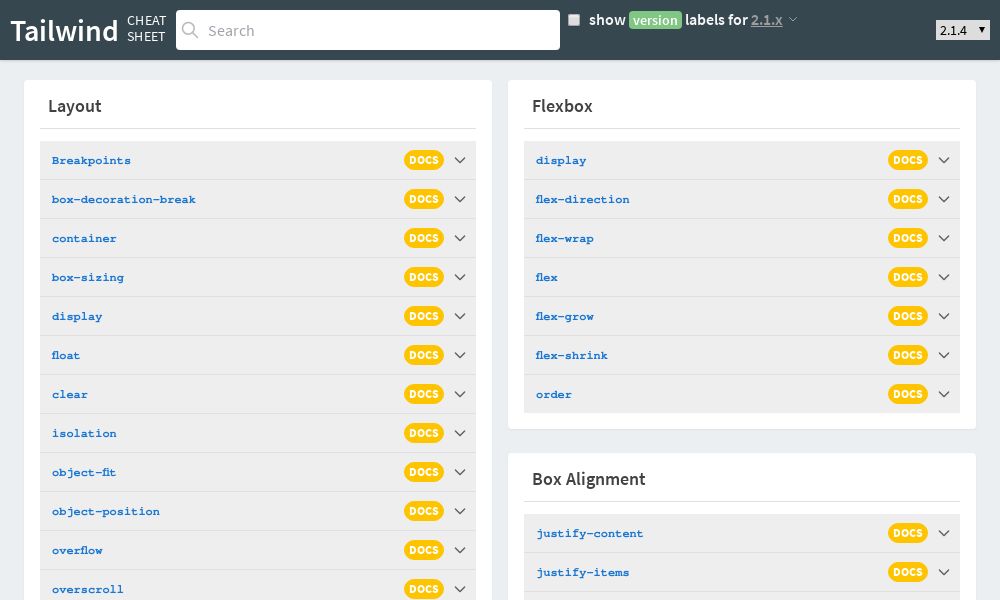This screenshot has height=600, width=1000.
Task: Expand the container utility entry
Action: click(x=460, y=238)
